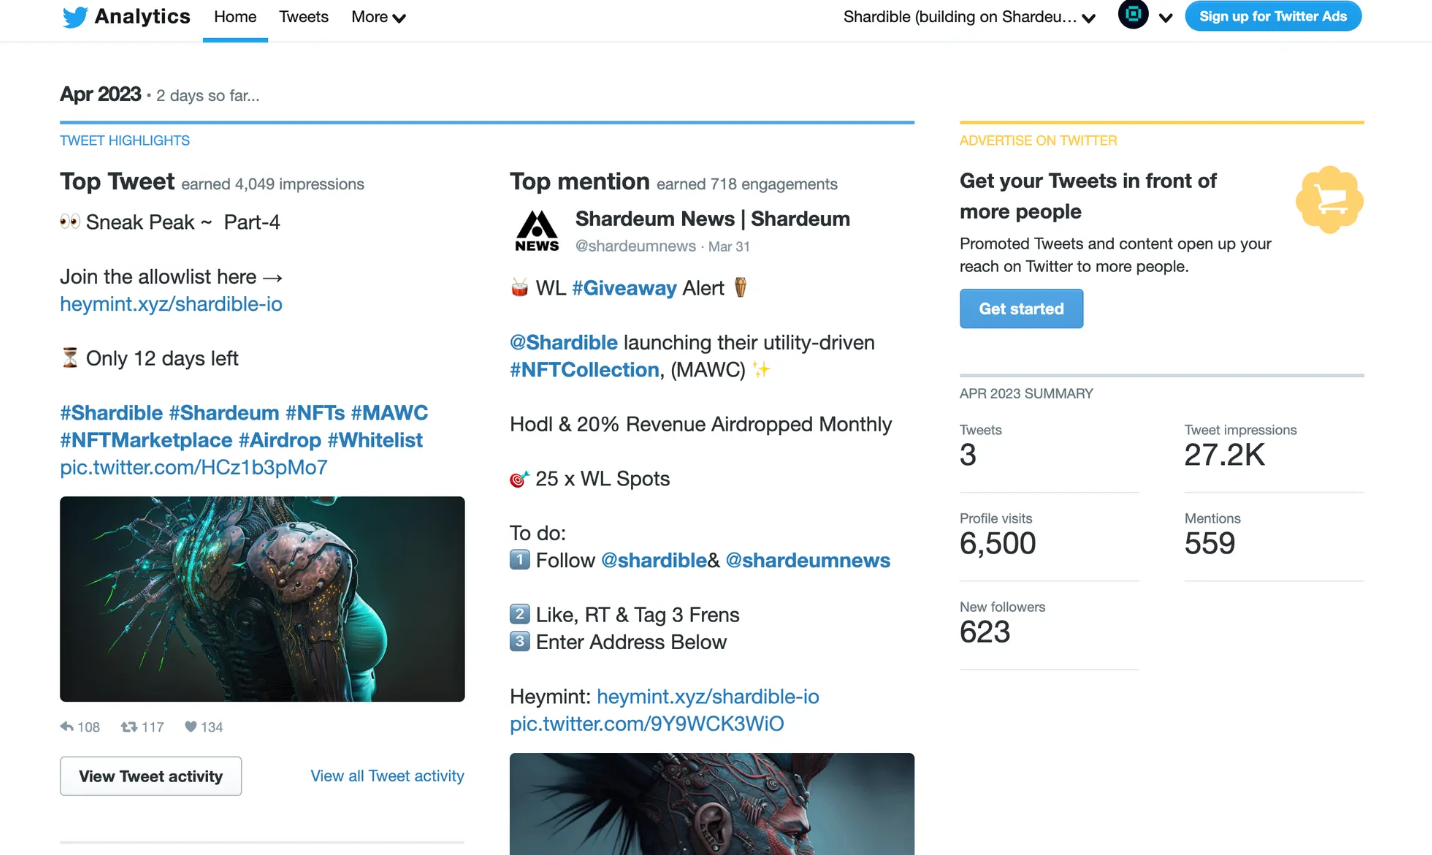The height and width of the screenshot is (855, 1432).
Task: Open the Top Tweet cyborg image
Action: pyautogui.click(x=262, y=599)
